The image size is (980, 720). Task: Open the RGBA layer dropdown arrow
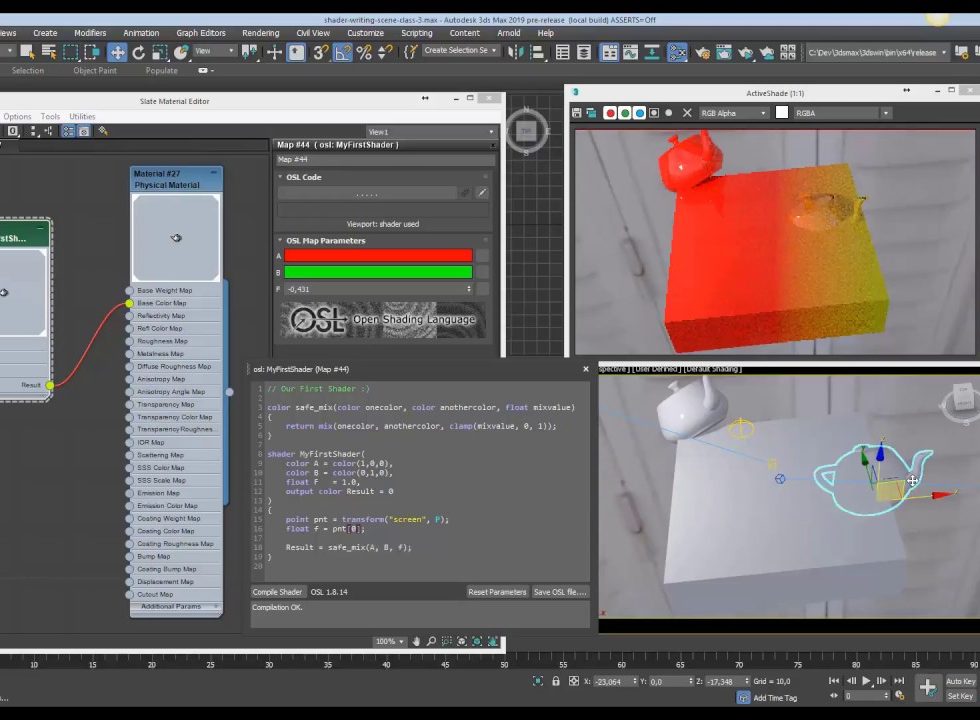coord(886,113)
